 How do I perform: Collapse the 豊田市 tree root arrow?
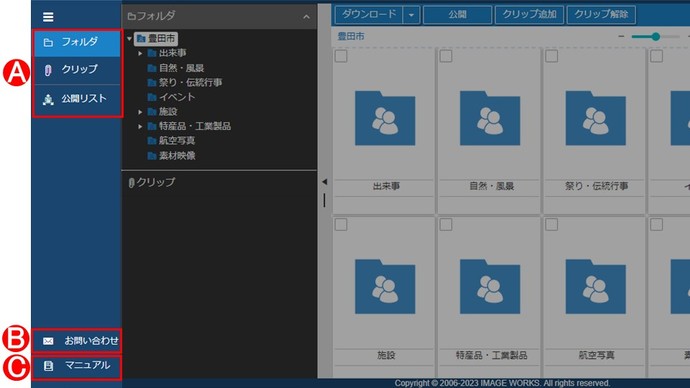129,39
